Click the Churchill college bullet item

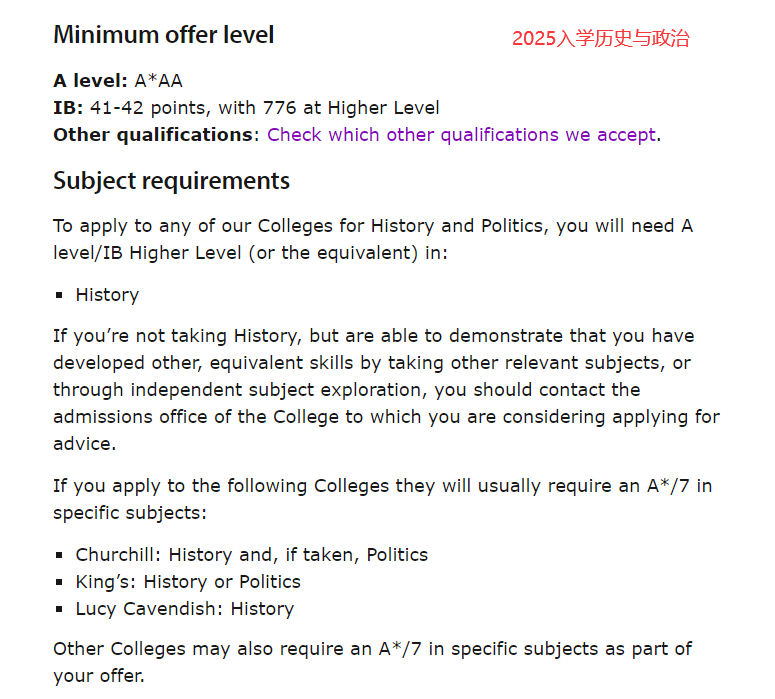[252, 555]
